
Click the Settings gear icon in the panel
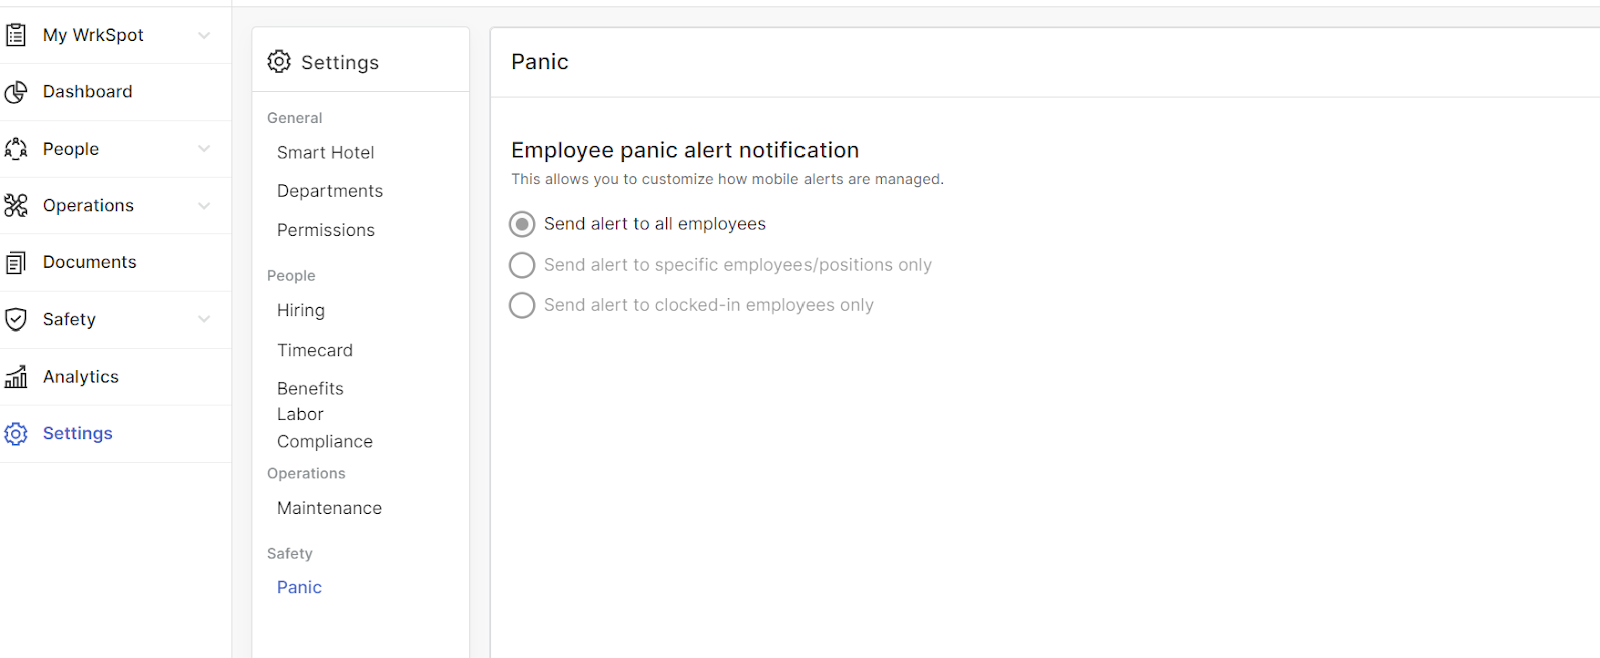point(279,61)
